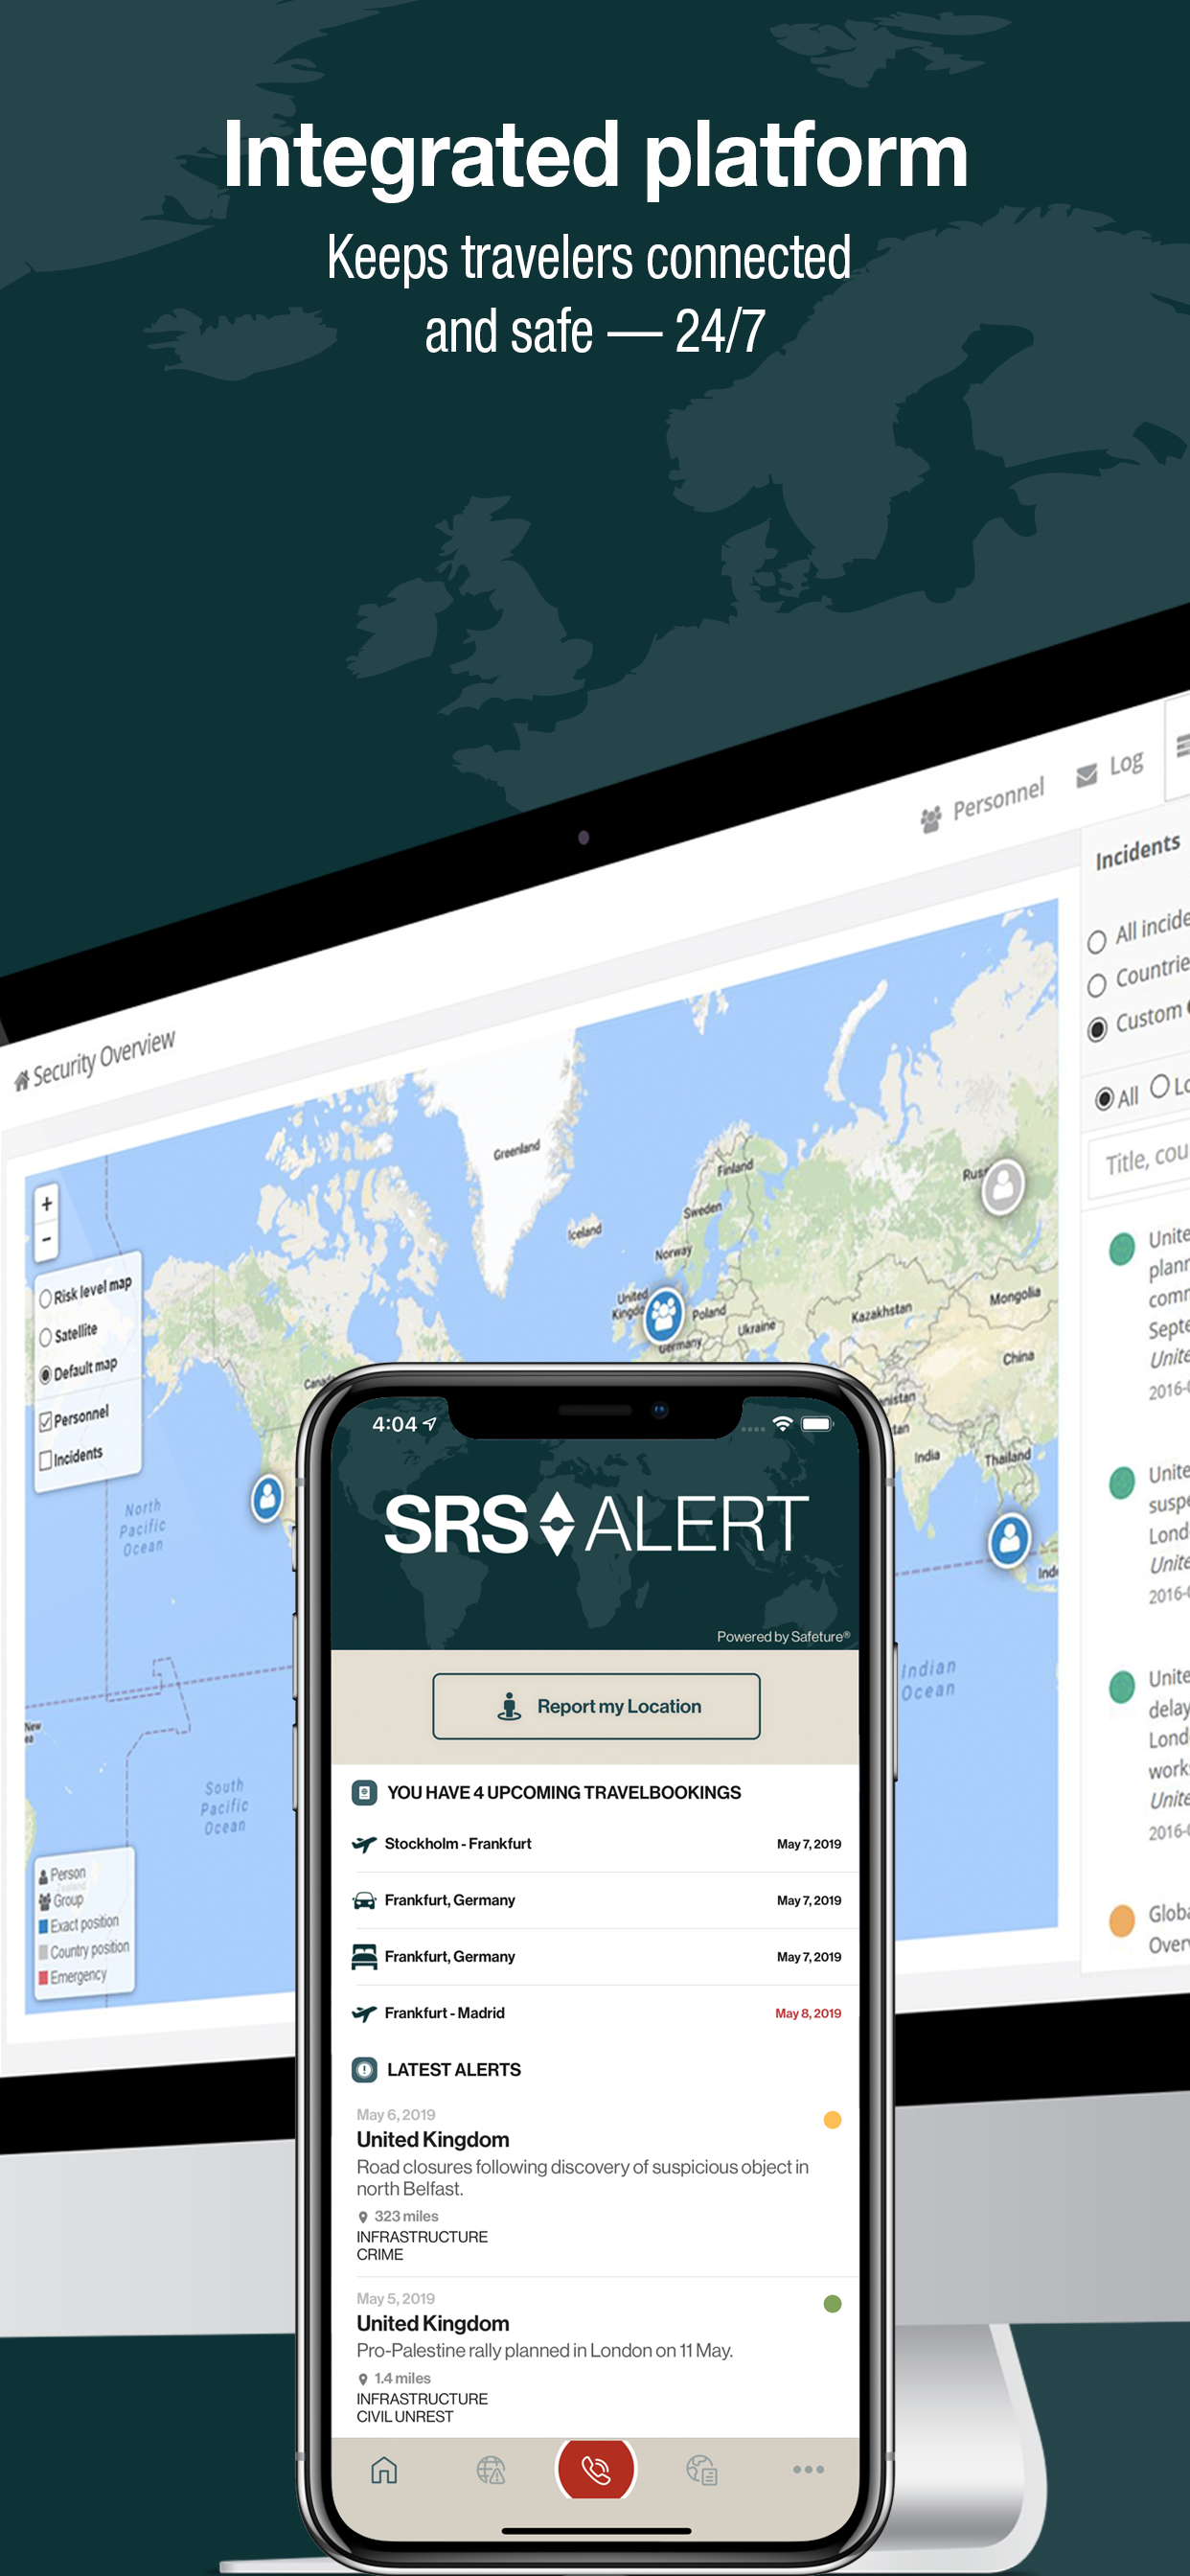
Task: Open the Frankfurt - Madrid flight booking
Action: (x=596, y=2012)
